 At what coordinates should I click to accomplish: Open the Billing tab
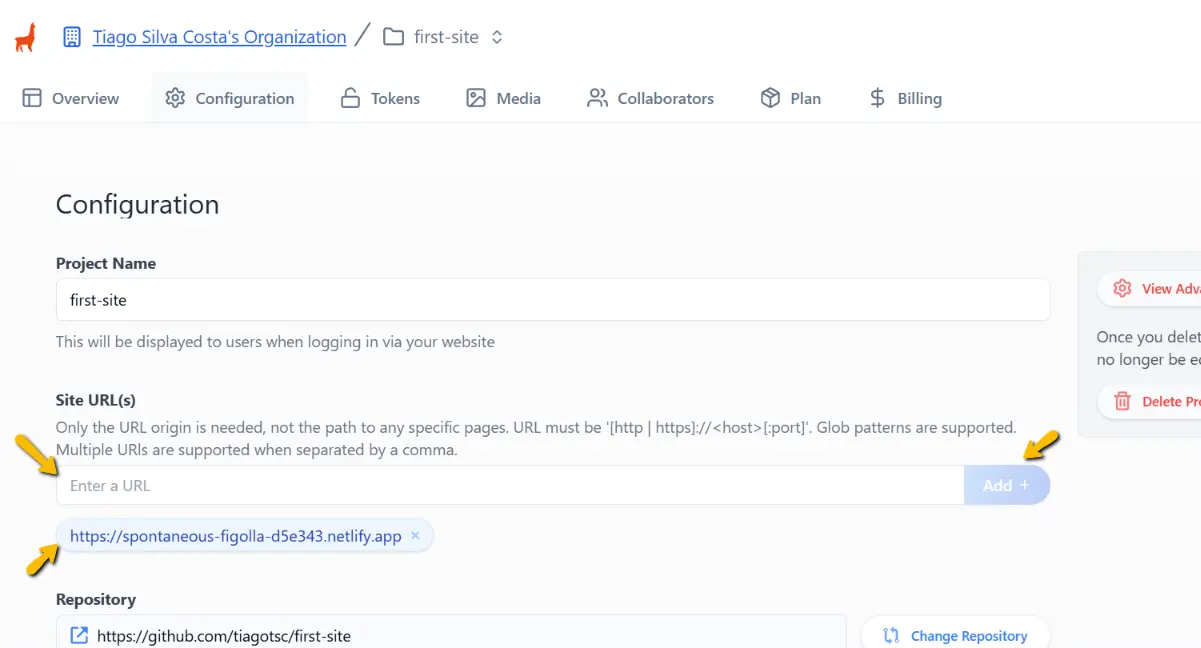(905, 98)
